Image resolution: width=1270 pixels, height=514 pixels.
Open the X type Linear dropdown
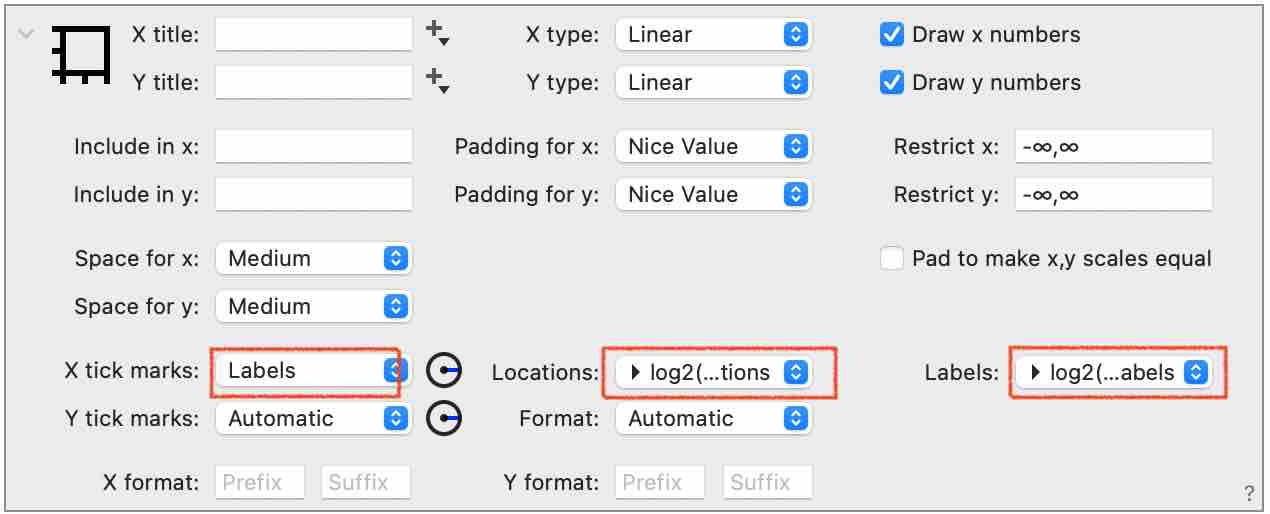click(x=714, y=35)
